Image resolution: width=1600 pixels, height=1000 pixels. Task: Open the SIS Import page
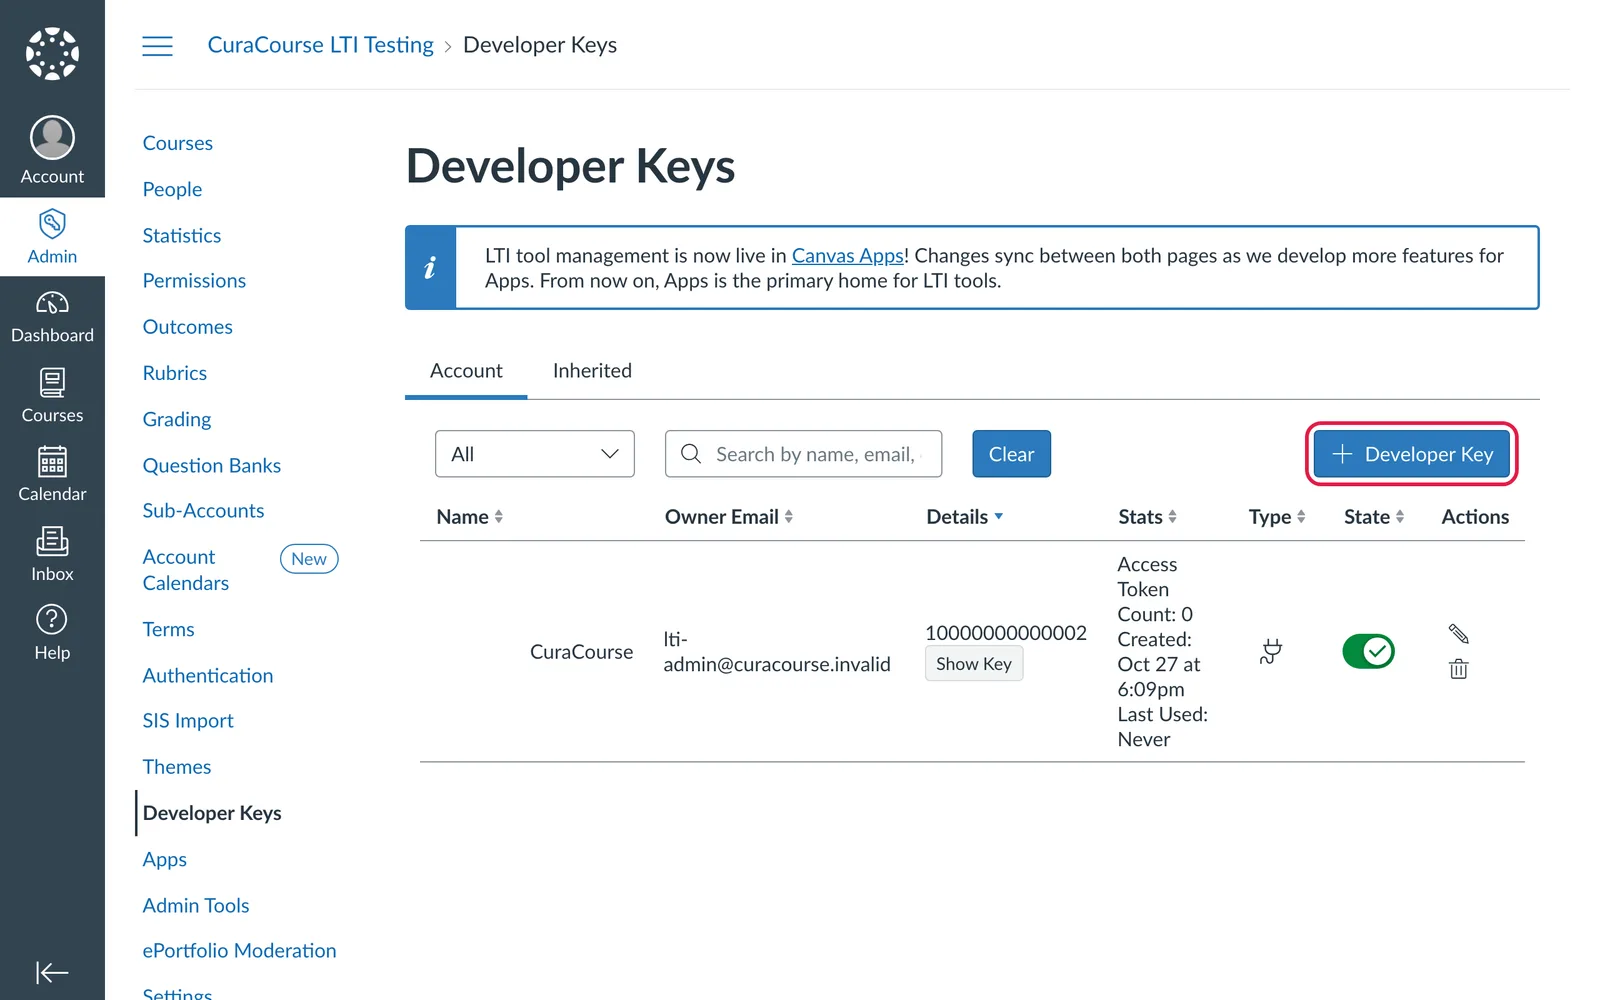pos(188,721)
